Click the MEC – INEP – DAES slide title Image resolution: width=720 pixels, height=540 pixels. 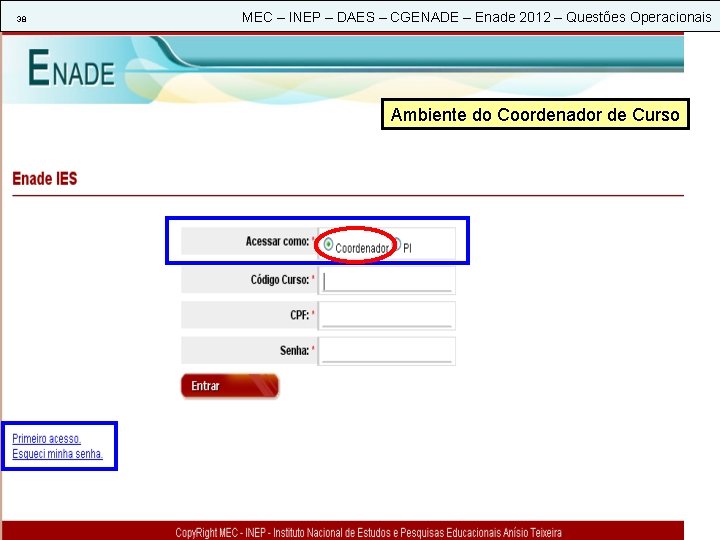pyautogui.click(x=477, y=17)
